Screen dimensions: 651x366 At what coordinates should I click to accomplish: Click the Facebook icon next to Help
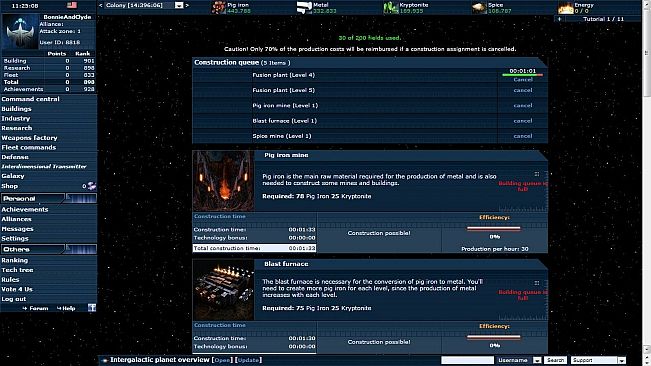[x=92, y=307]
